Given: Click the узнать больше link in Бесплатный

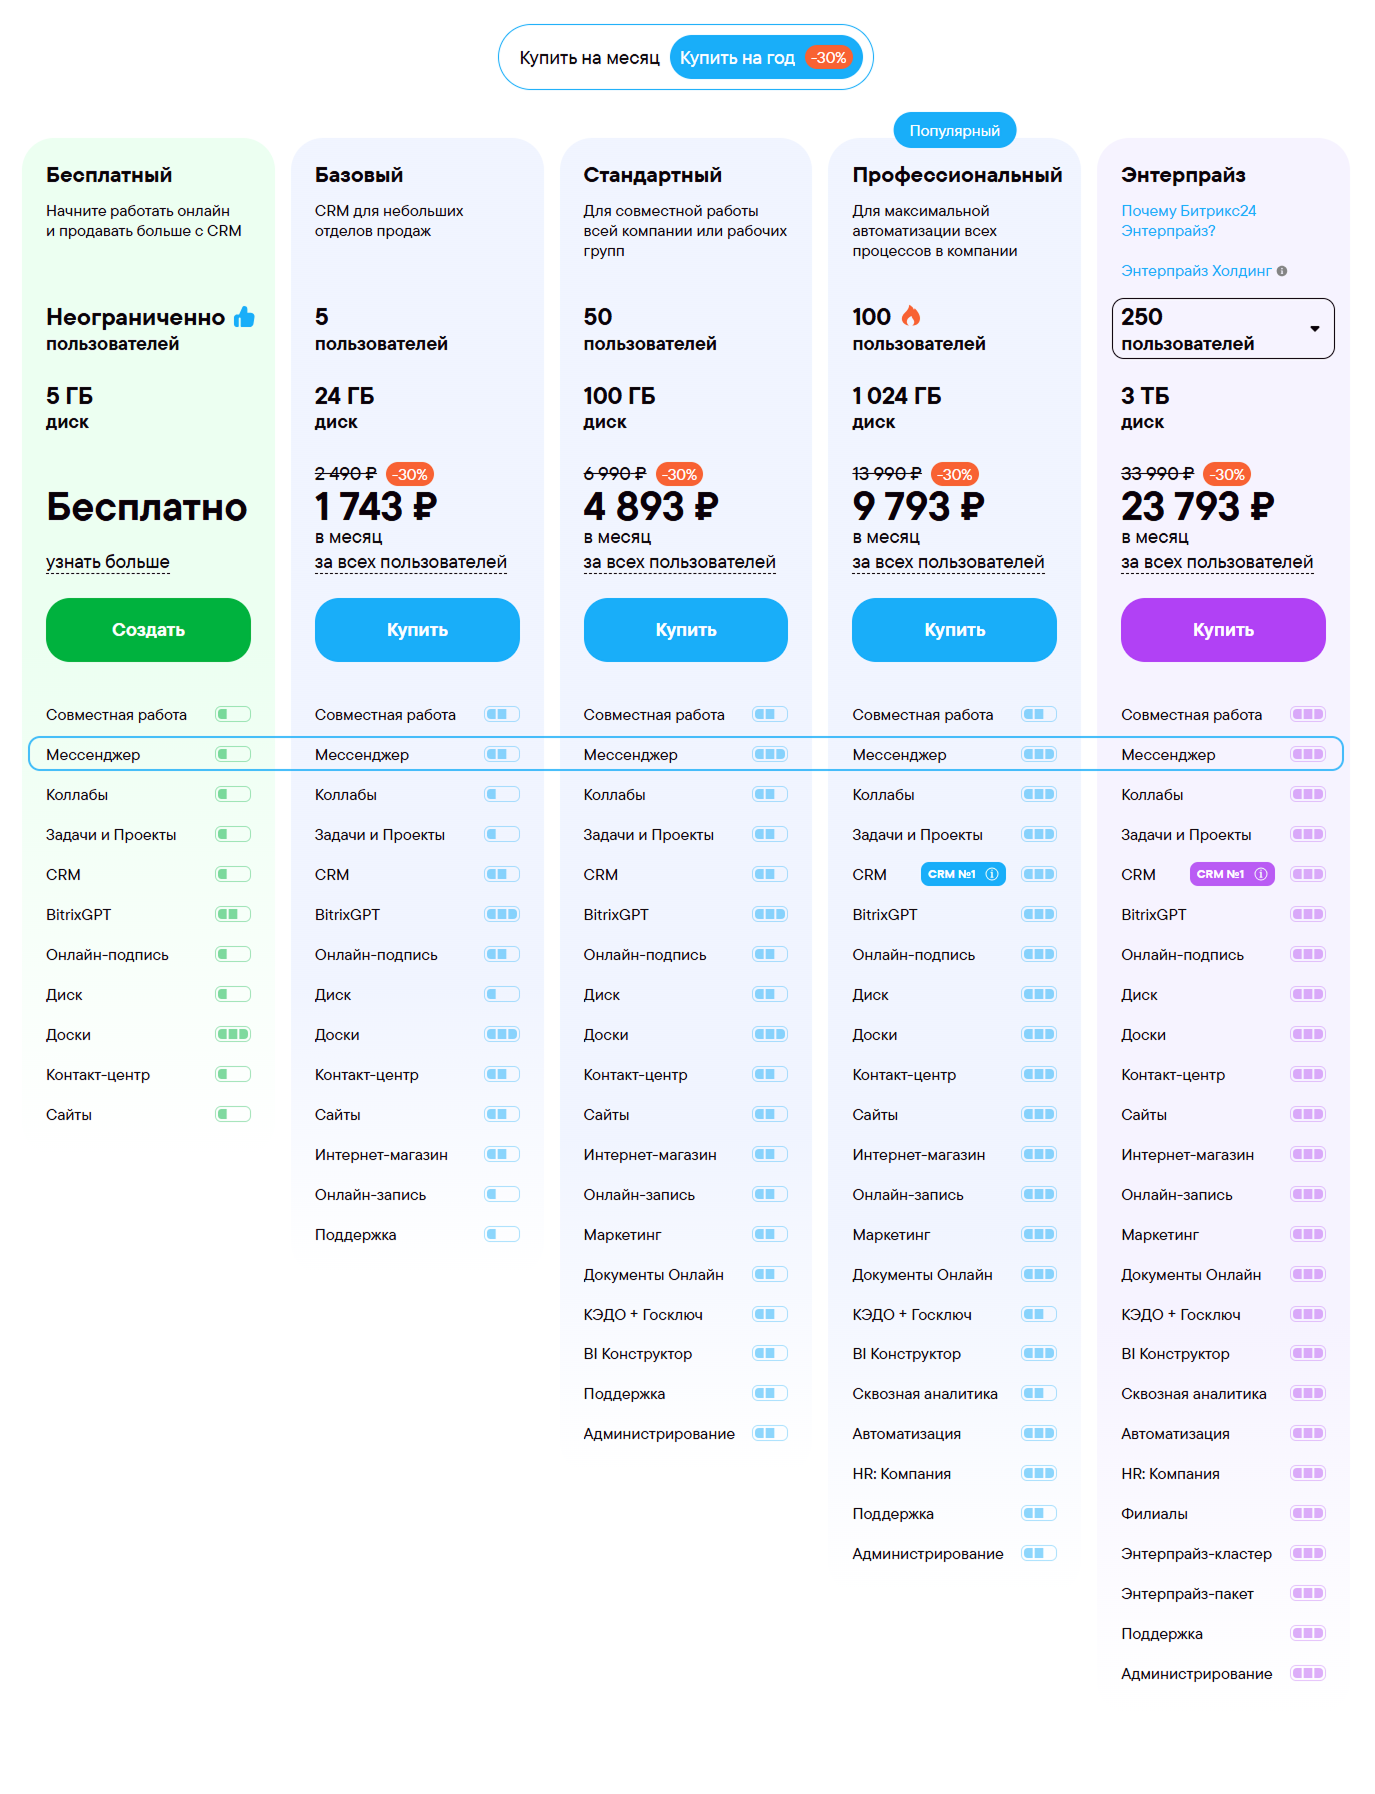Looking at the screenshot, I should coord(108,562).
